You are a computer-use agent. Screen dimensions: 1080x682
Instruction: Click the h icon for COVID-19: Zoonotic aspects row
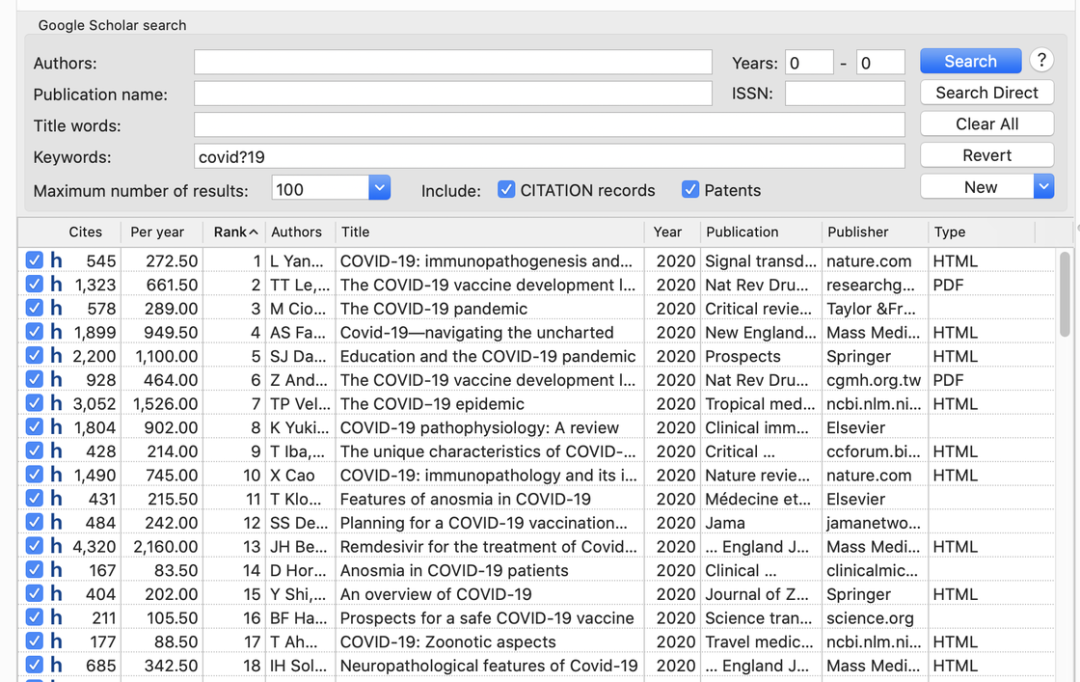56,641
